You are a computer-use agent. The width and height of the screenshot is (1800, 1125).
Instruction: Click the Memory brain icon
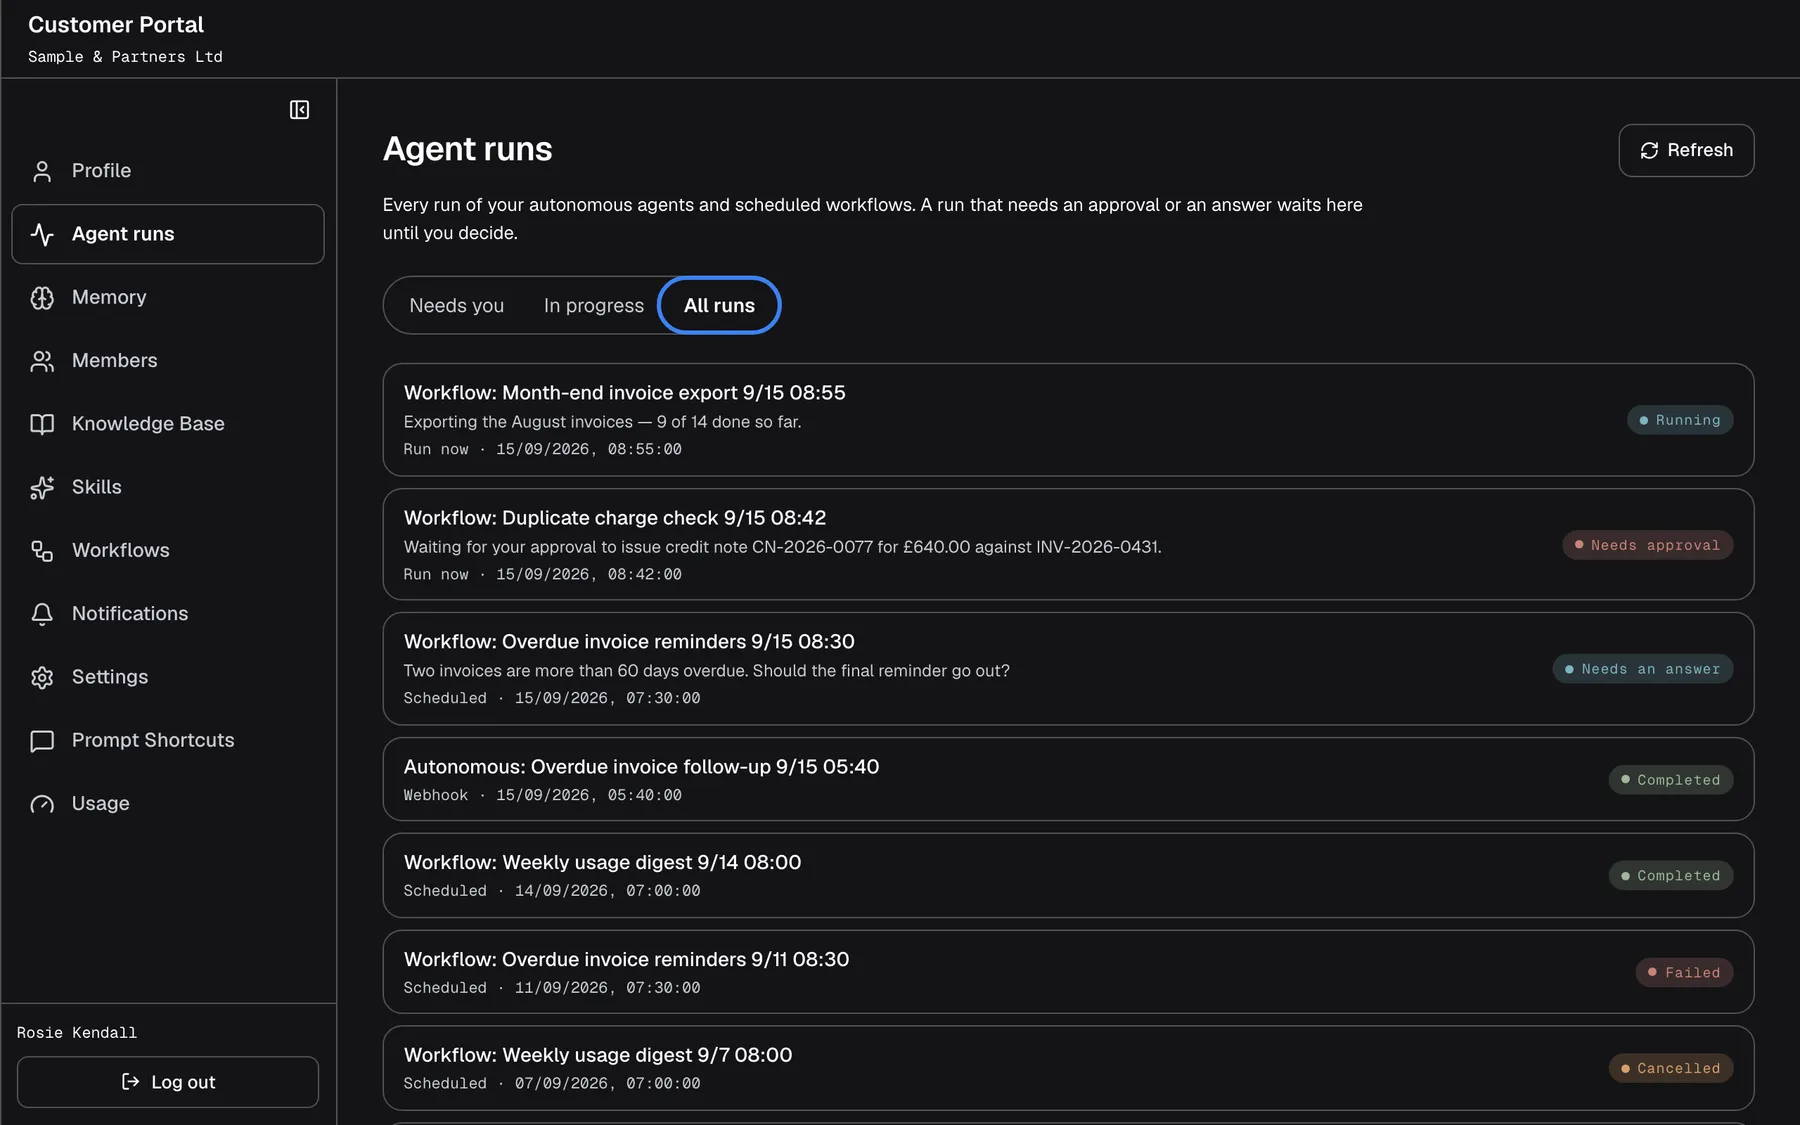click(x=42, y=298)
